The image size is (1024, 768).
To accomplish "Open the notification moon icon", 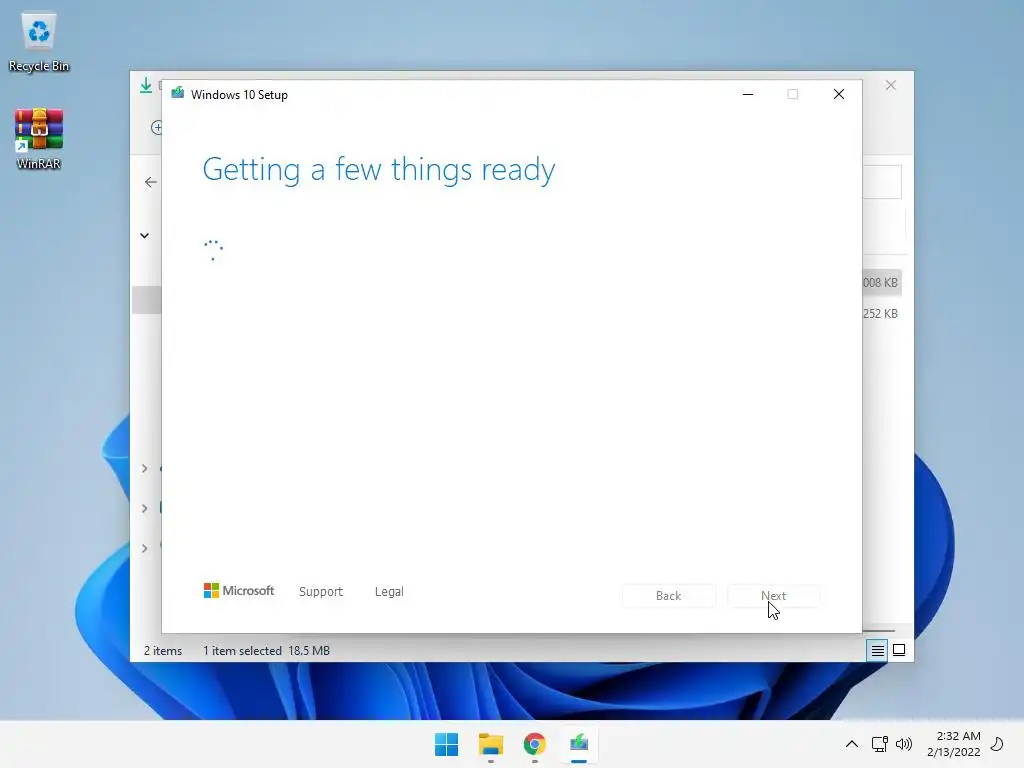I will click(997, 744).
